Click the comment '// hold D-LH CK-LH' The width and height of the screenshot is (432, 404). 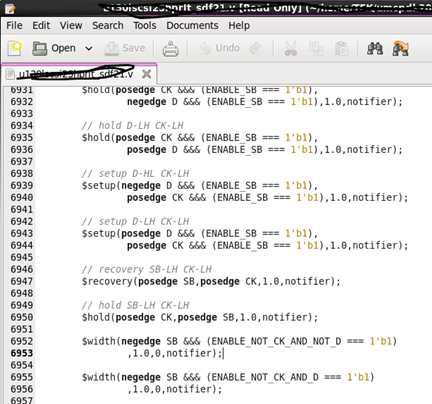click(x=133, y=126)
